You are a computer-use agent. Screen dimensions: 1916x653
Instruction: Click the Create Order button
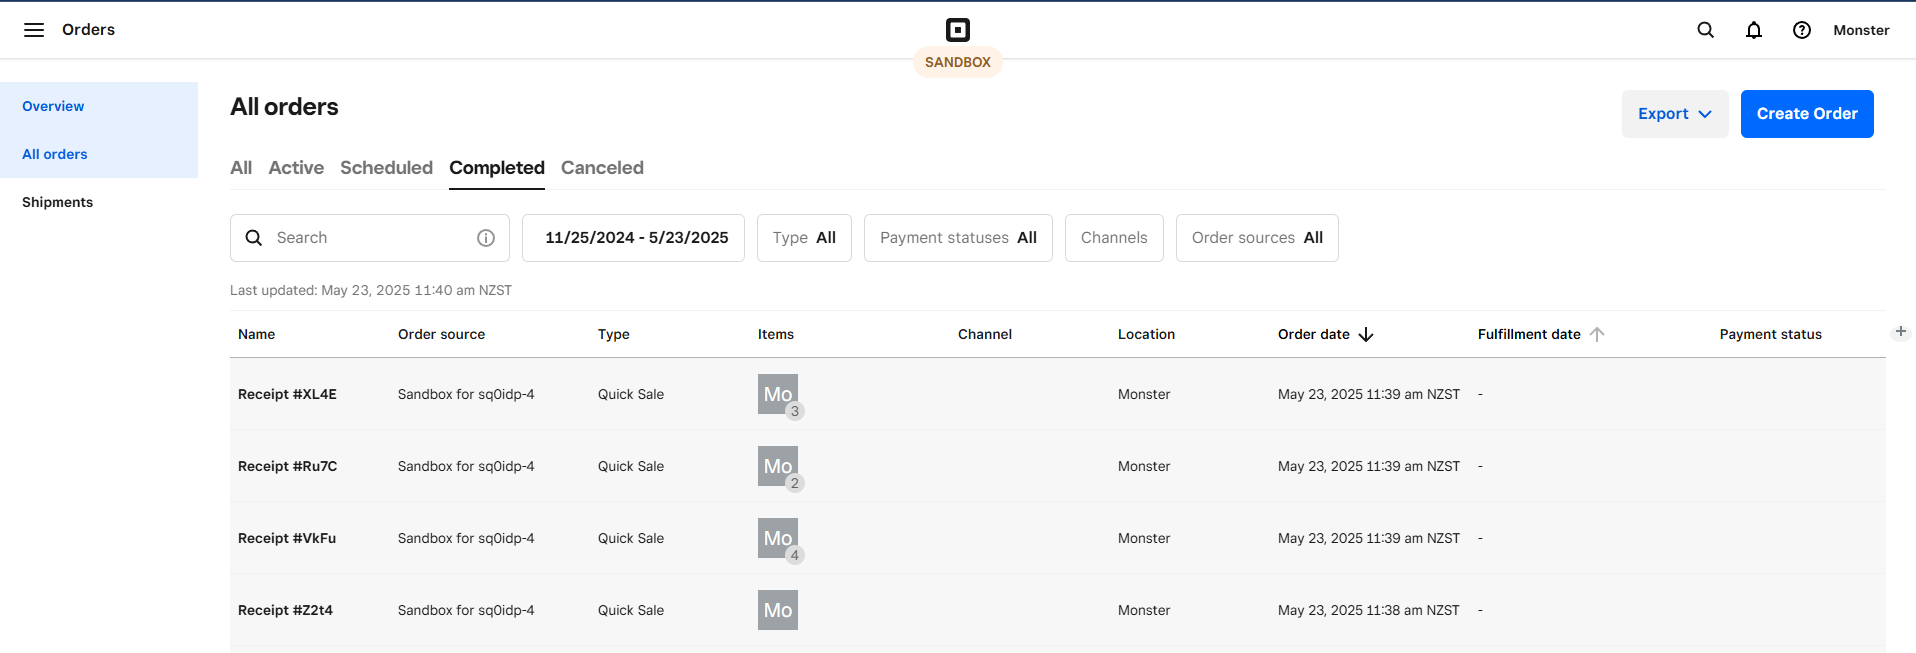[1807, 114]
